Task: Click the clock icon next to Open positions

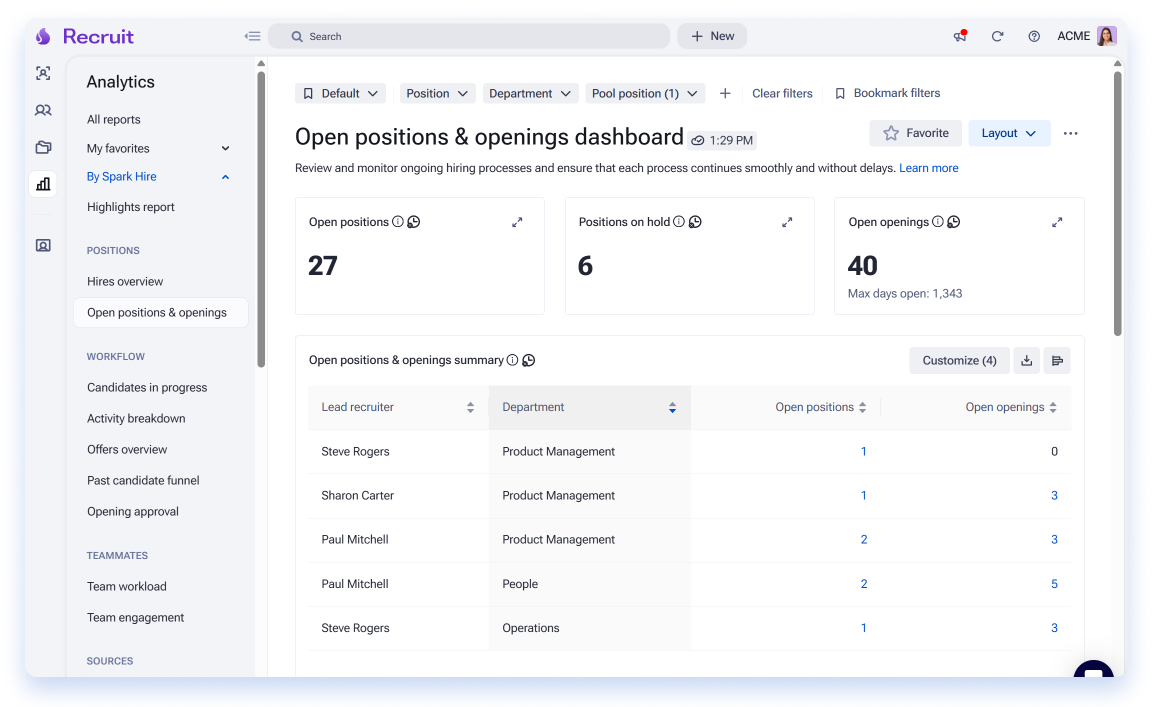Action: [414, 221]
